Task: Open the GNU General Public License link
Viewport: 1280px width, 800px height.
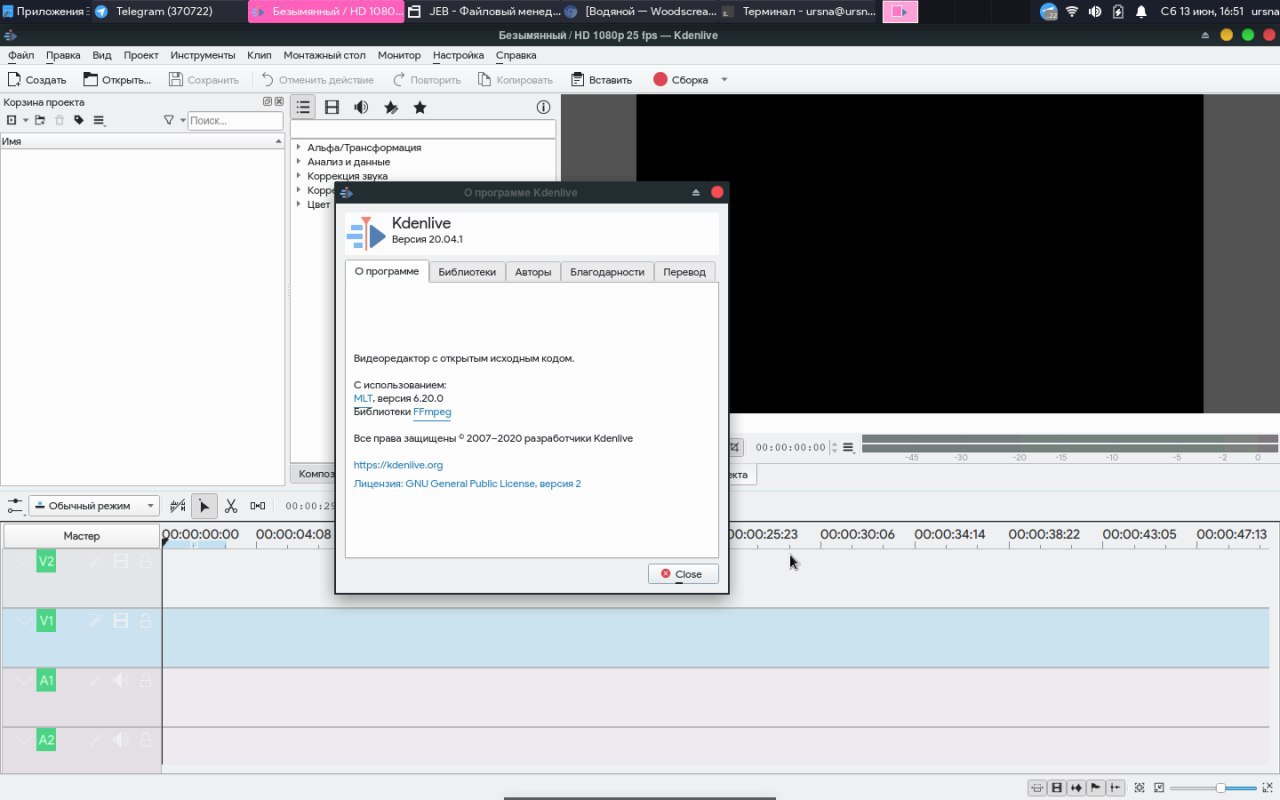Action: (467, 484)
